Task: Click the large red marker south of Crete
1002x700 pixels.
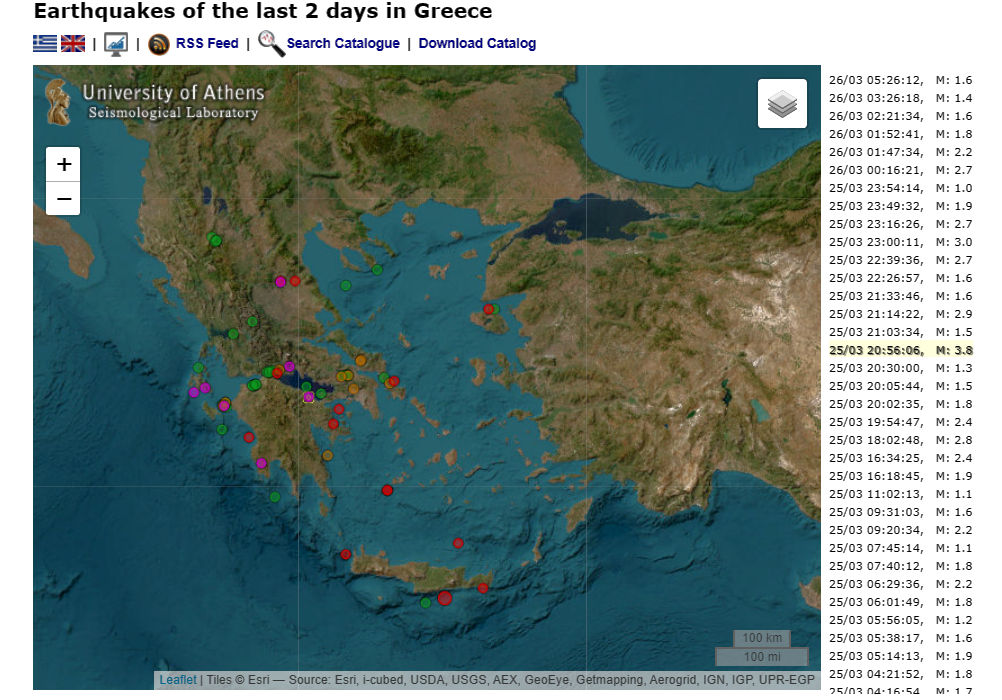Action: 445,598
